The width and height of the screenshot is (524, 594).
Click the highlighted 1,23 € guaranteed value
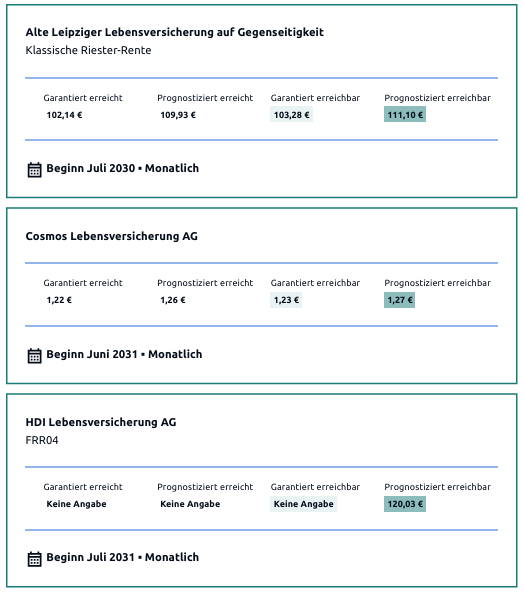pos(286,300)
